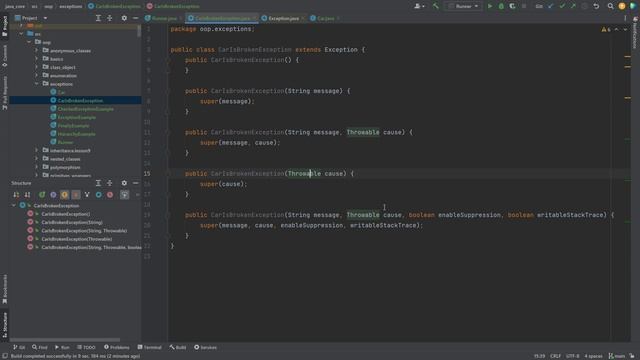The image size is (640, 360).
Task: Click the Project panel settings gear
Action: click(x=124, y=18)
